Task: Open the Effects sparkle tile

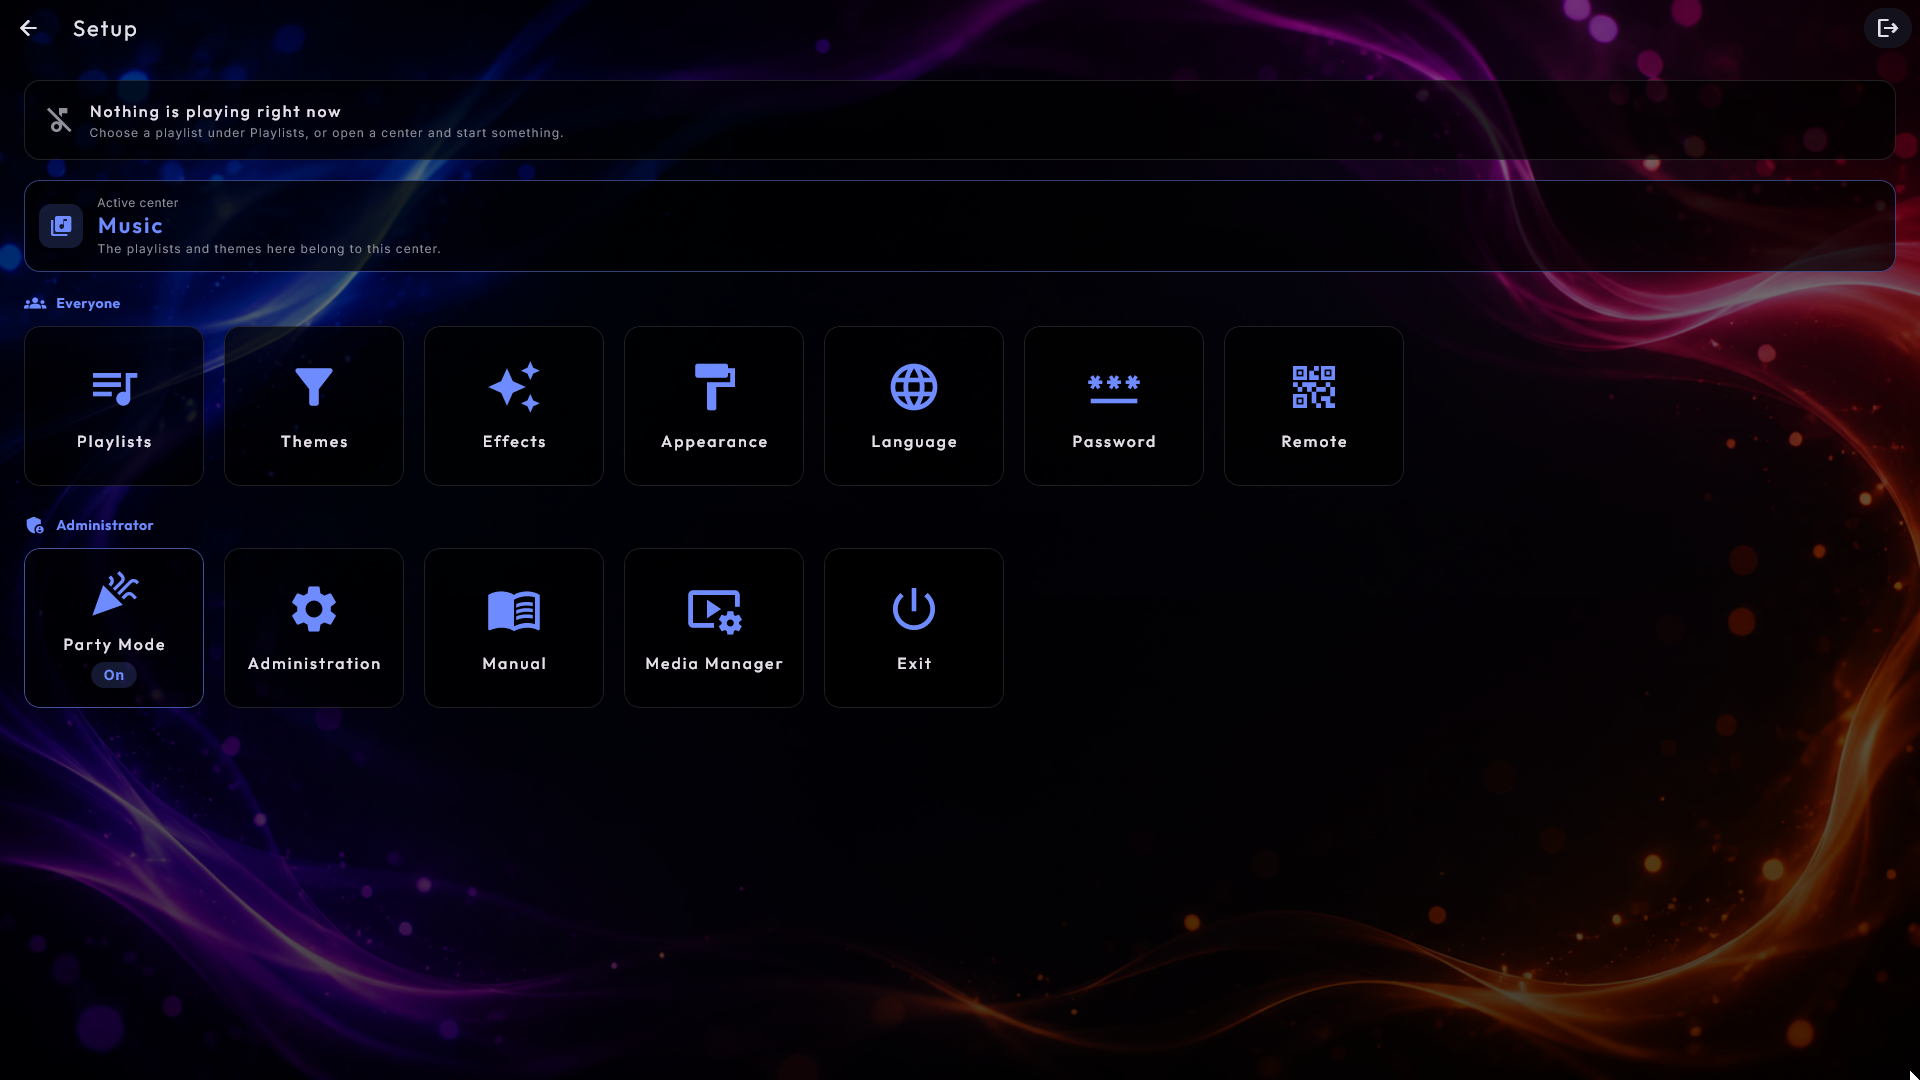Action: (514, 406)
